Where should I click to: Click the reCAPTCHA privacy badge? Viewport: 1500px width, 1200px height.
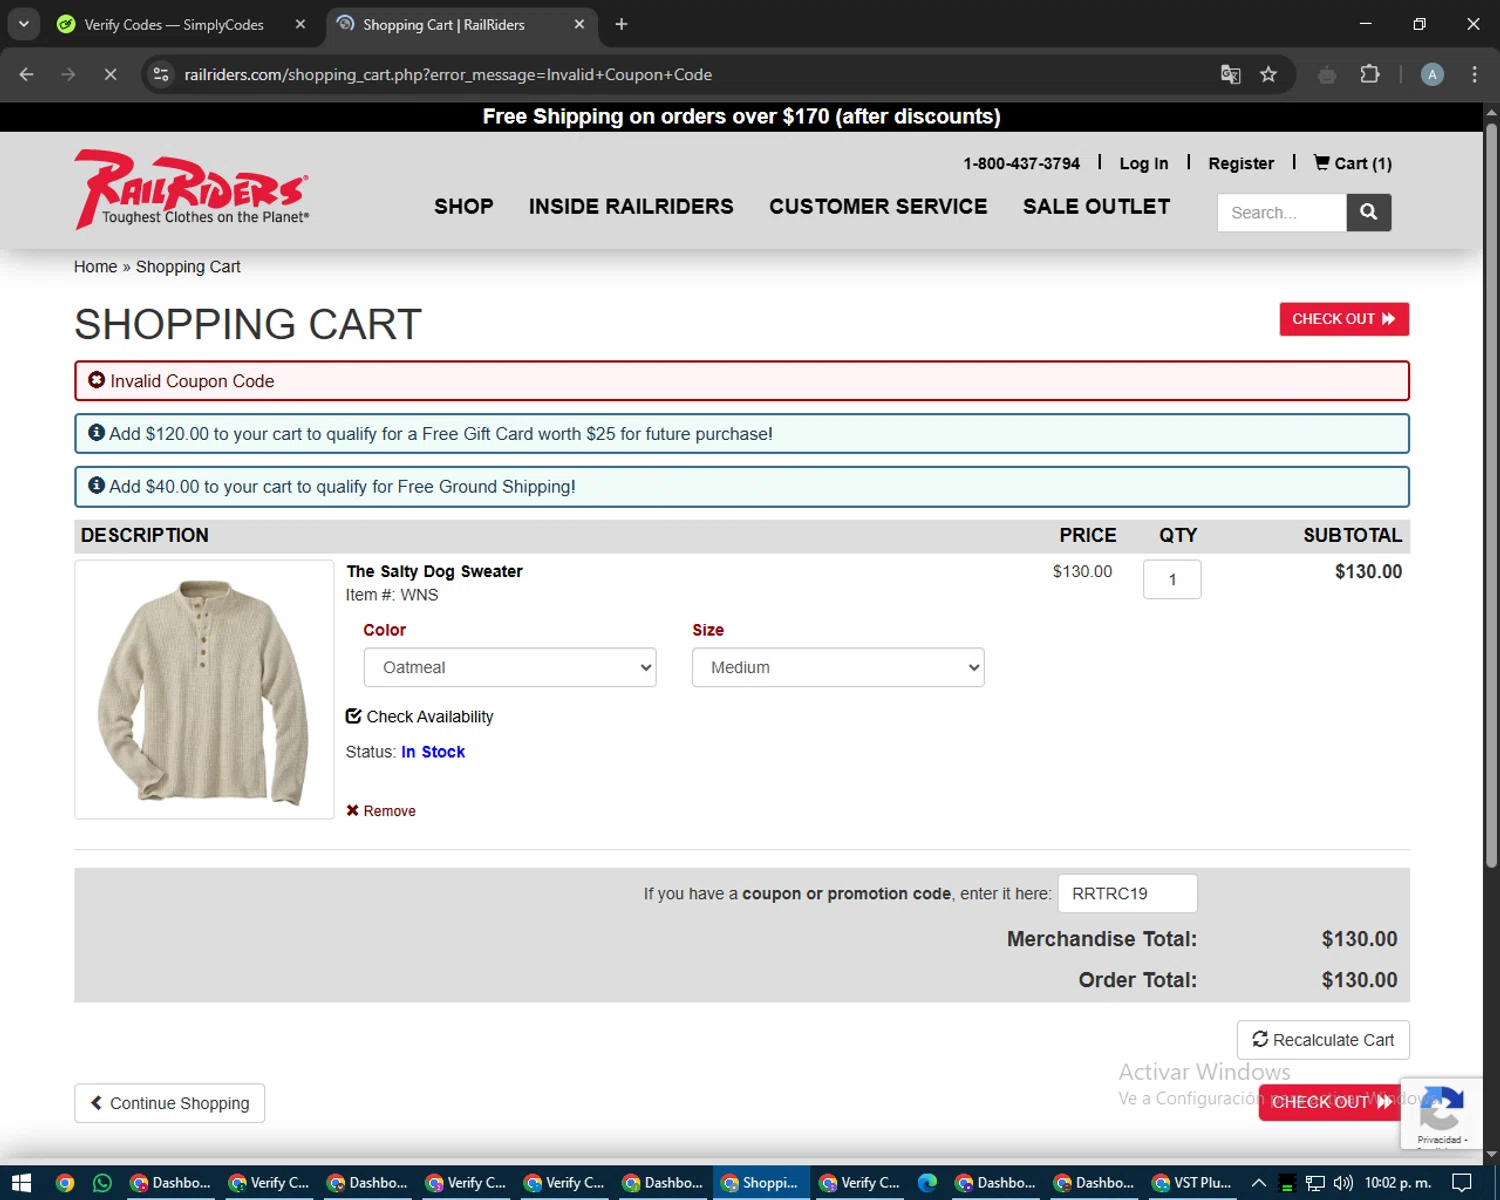[1441, 1113]
